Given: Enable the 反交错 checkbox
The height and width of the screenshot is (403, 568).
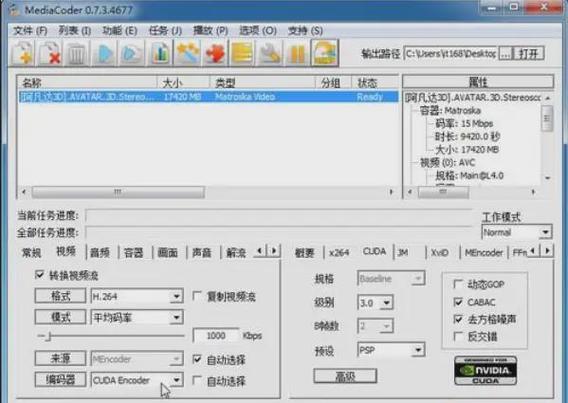Looking at the screenshot, I should pyautogui.click(x=458, y=337).
